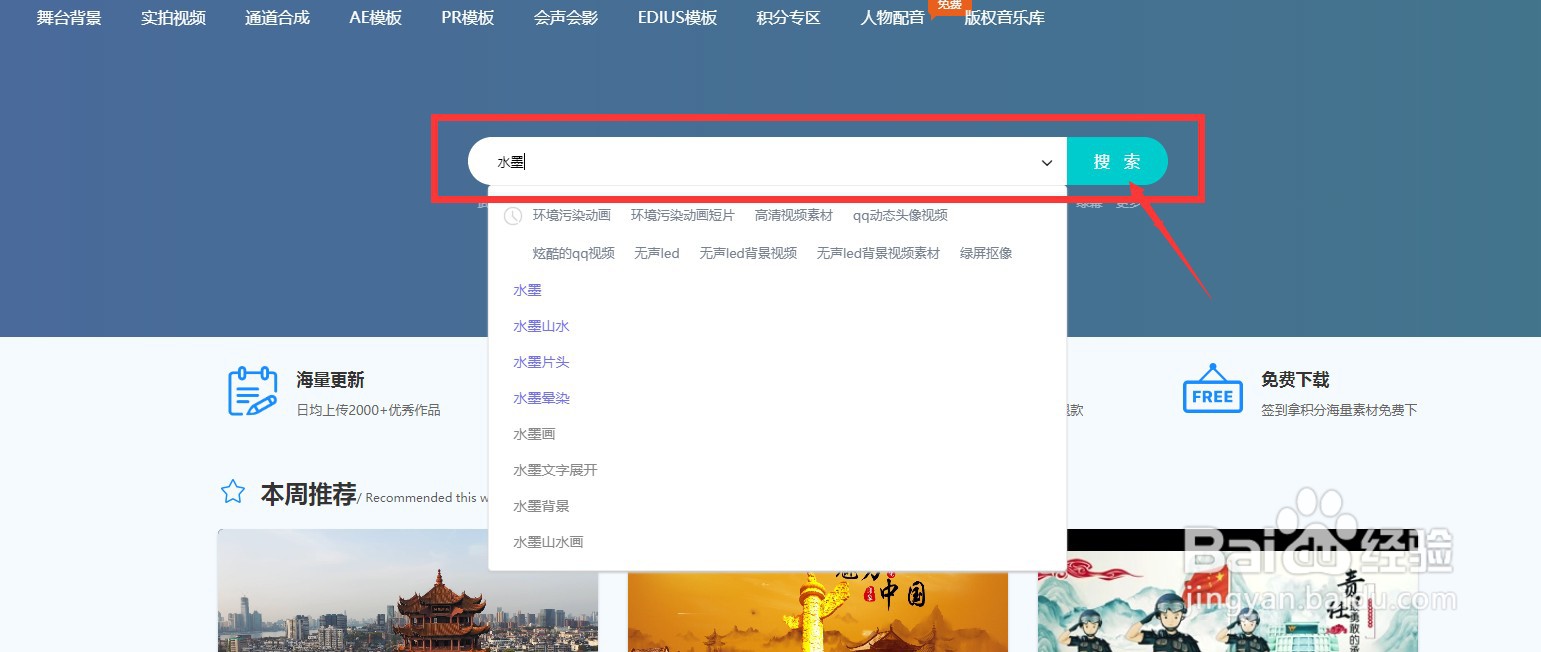Expand the search box dropdown arrow
The height and width of the screenshot is (652, 1541).
[x=1046, y=162]
